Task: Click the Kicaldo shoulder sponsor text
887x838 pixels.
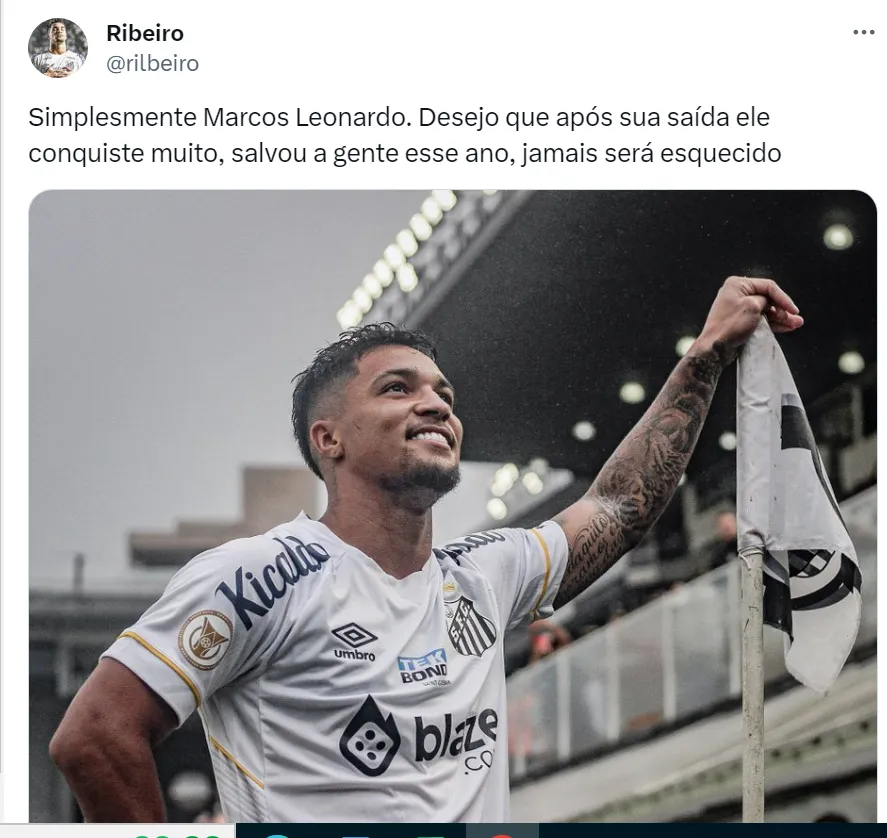Action: pyautogui.click(x=270, y=582)
